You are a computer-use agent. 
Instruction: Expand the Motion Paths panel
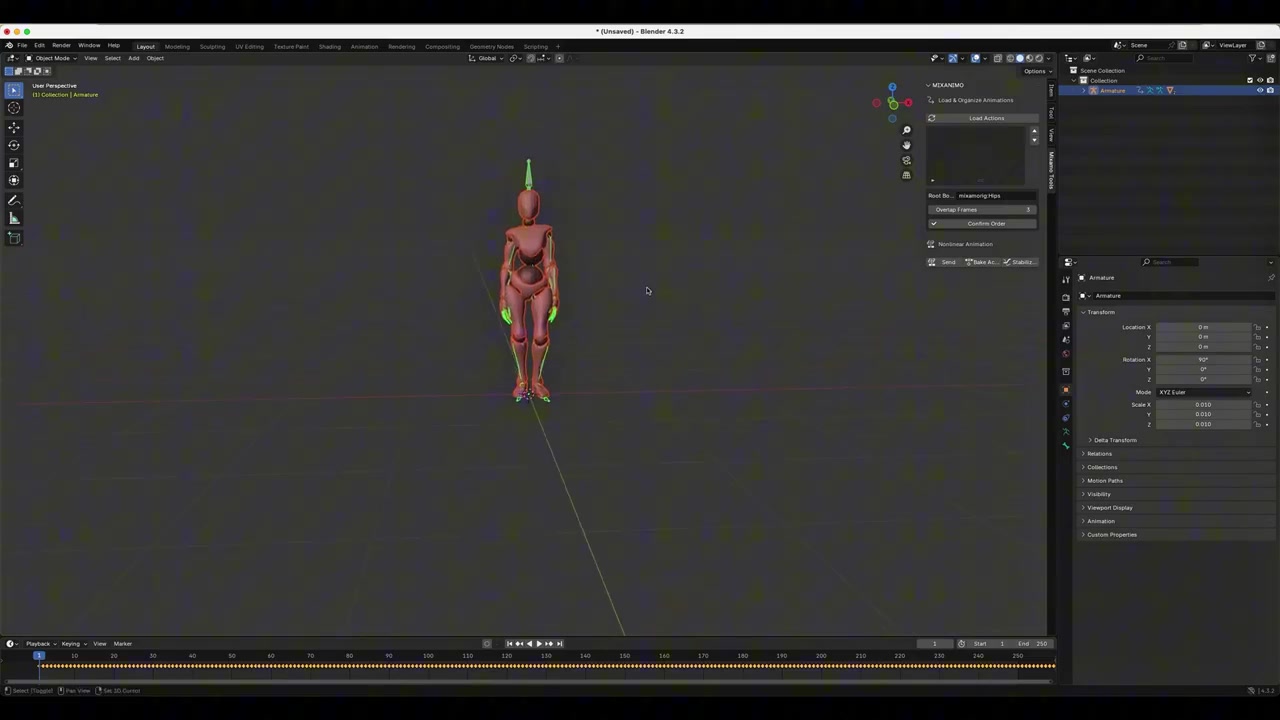[x=1104, y=481]
